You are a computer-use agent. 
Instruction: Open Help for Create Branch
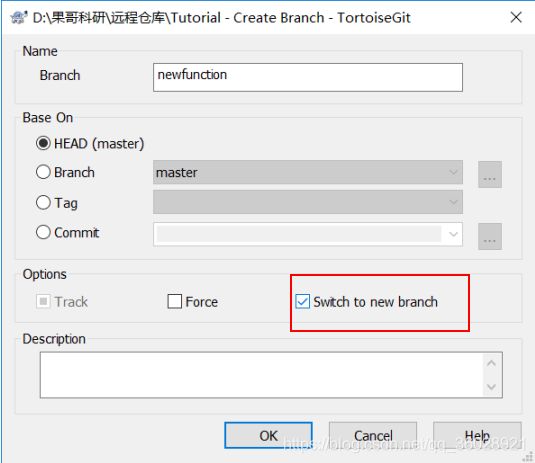tap(477, 435)
